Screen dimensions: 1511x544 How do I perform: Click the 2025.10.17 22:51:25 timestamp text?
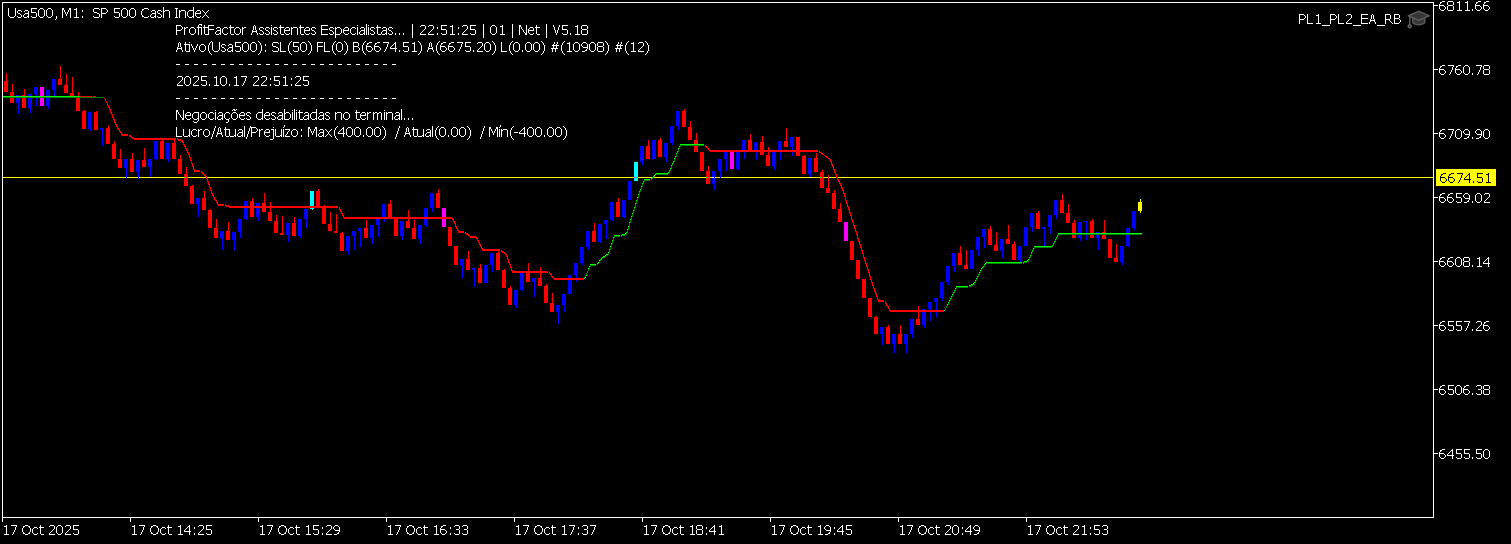click(242, 81)
